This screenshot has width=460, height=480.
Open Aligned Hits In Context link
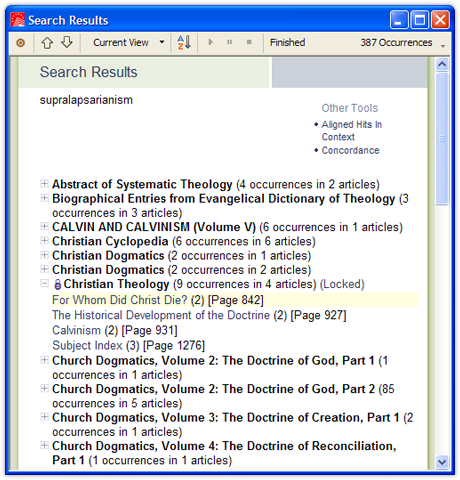(x=352, y=131)
